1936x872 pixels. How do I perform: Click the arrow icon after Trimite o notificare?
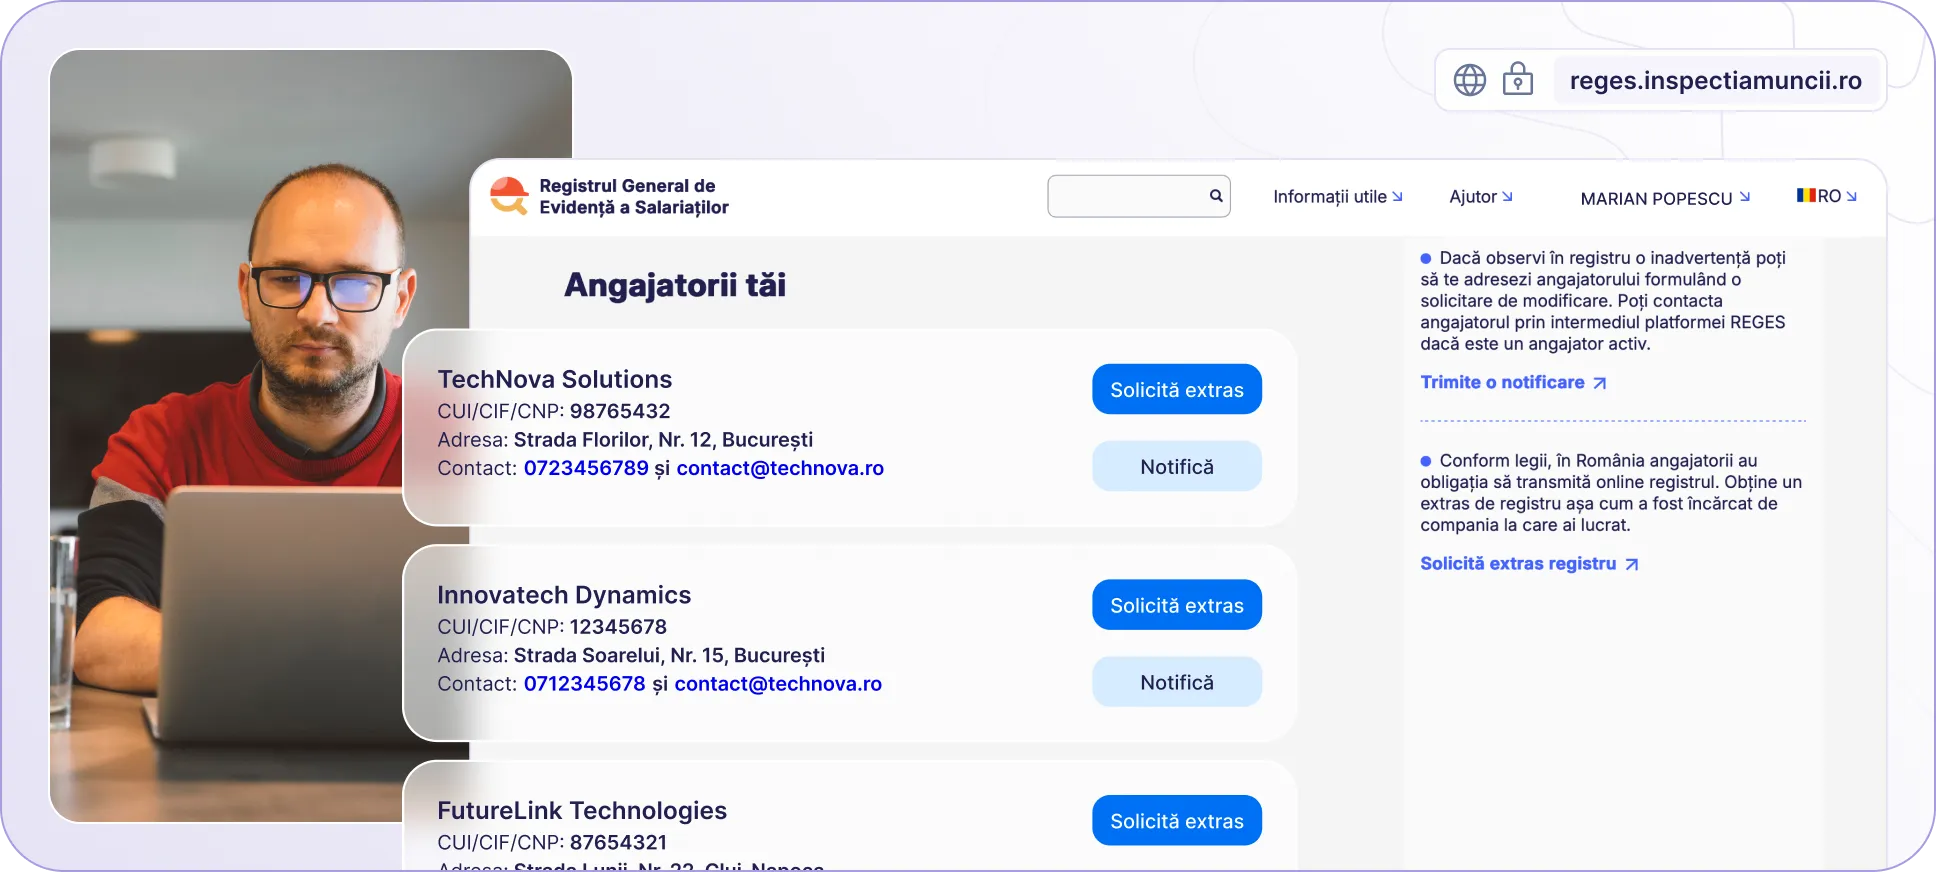(x=1600, y=383)
